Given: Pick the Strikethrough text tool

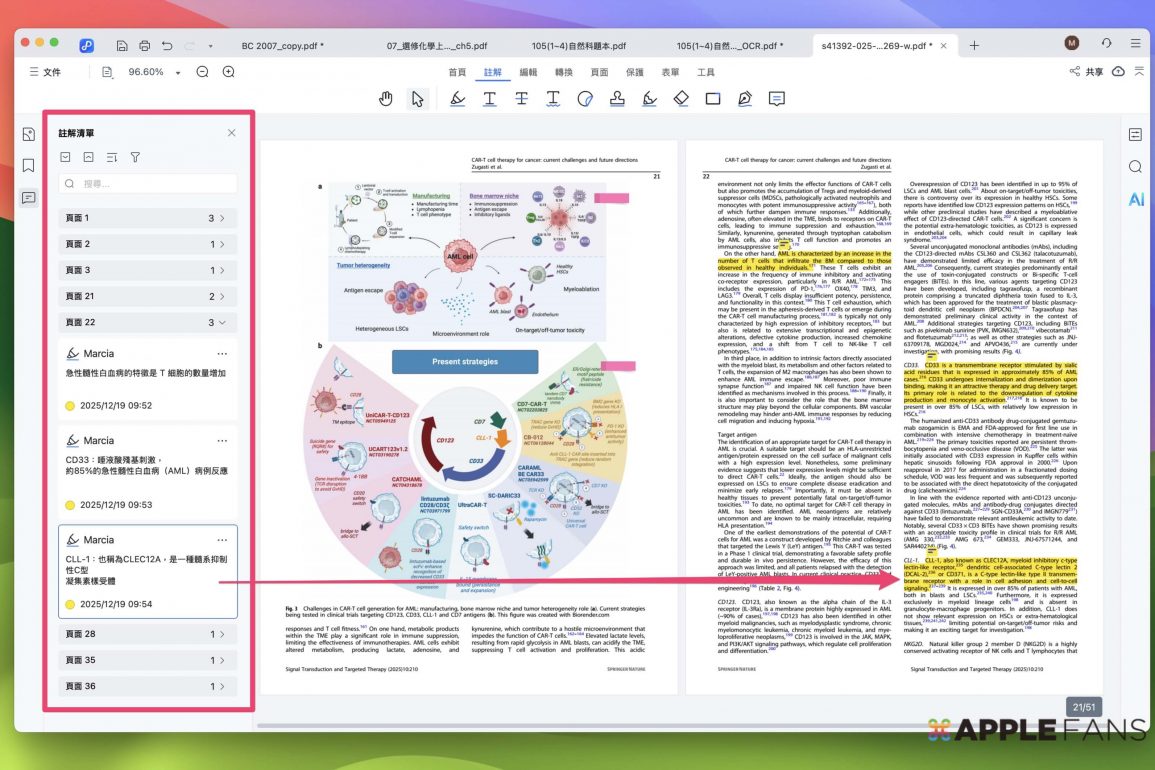Looking at the screenshot, I should [521, 98].
